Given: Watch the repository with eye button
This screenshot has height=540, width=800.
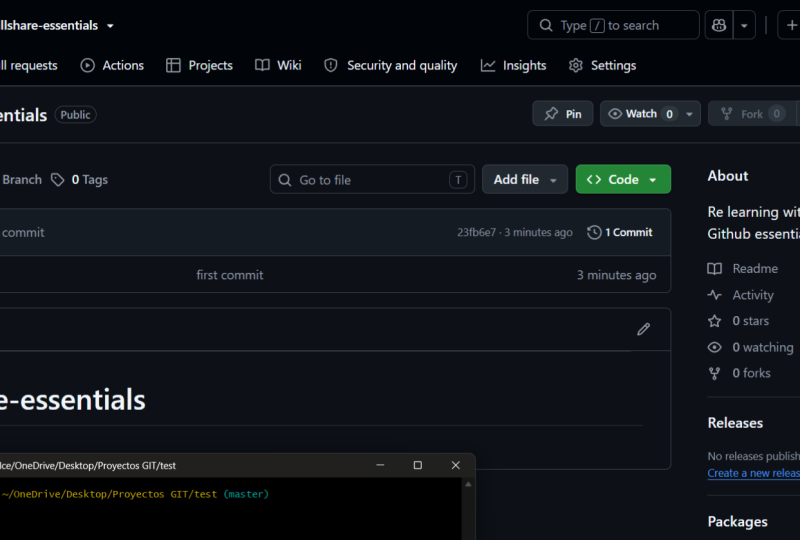Looking at the screenshot, I should (640, 114).
